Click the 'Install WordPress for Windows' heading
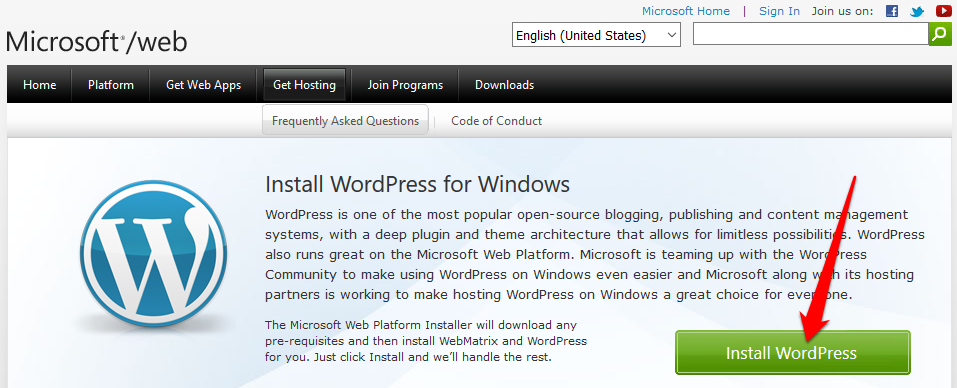This screenshot has width=957, height=388. coord(417,183)
